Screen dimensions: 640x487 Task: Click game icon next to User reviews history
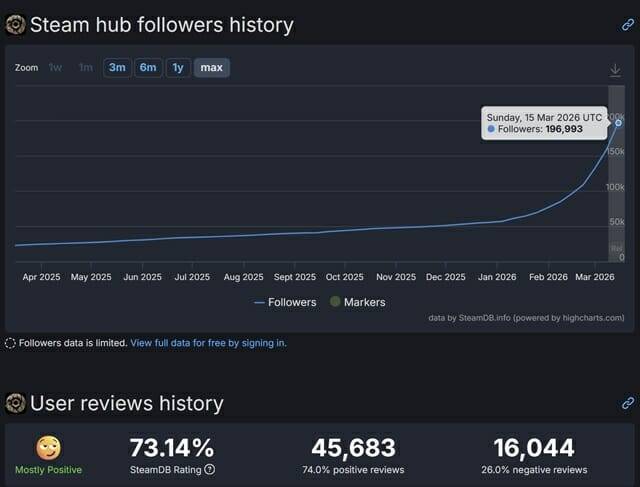16,403
